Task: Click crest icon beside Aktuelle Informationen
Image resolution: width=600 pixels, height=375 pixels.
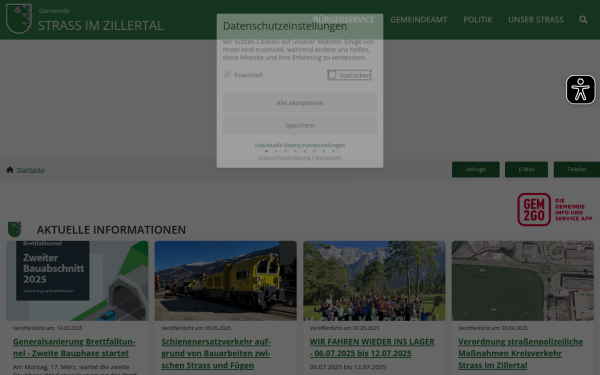Action: click(15, 229)
